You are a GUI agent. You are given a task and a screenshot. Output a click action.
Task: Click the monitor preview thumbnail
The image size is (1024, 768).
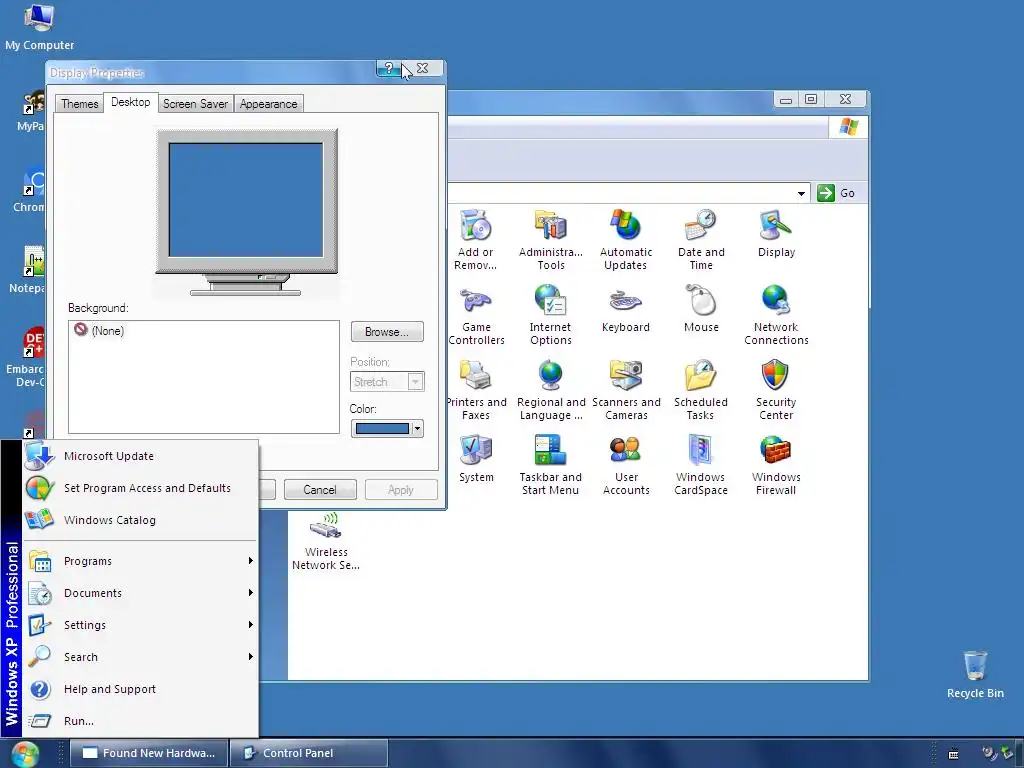pyautogui.click(x=246, y=211)
